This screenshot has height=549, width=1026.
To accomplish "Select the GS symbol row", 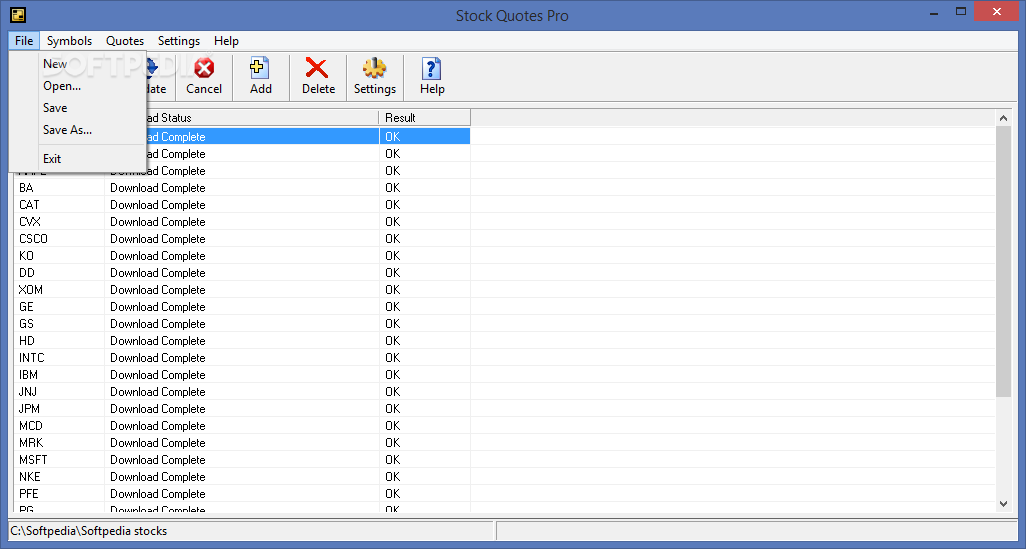I will click(x=242, y=324).
